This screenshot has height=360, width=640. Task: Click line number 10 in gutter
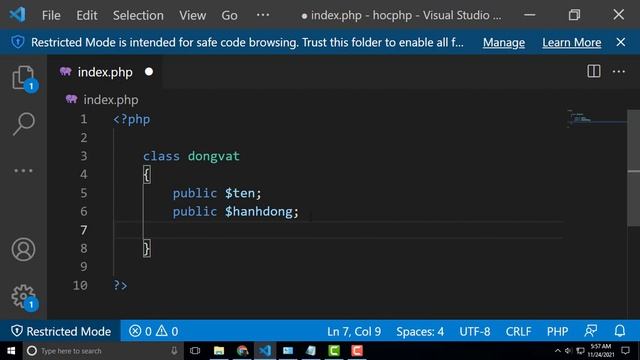[80, 285]
